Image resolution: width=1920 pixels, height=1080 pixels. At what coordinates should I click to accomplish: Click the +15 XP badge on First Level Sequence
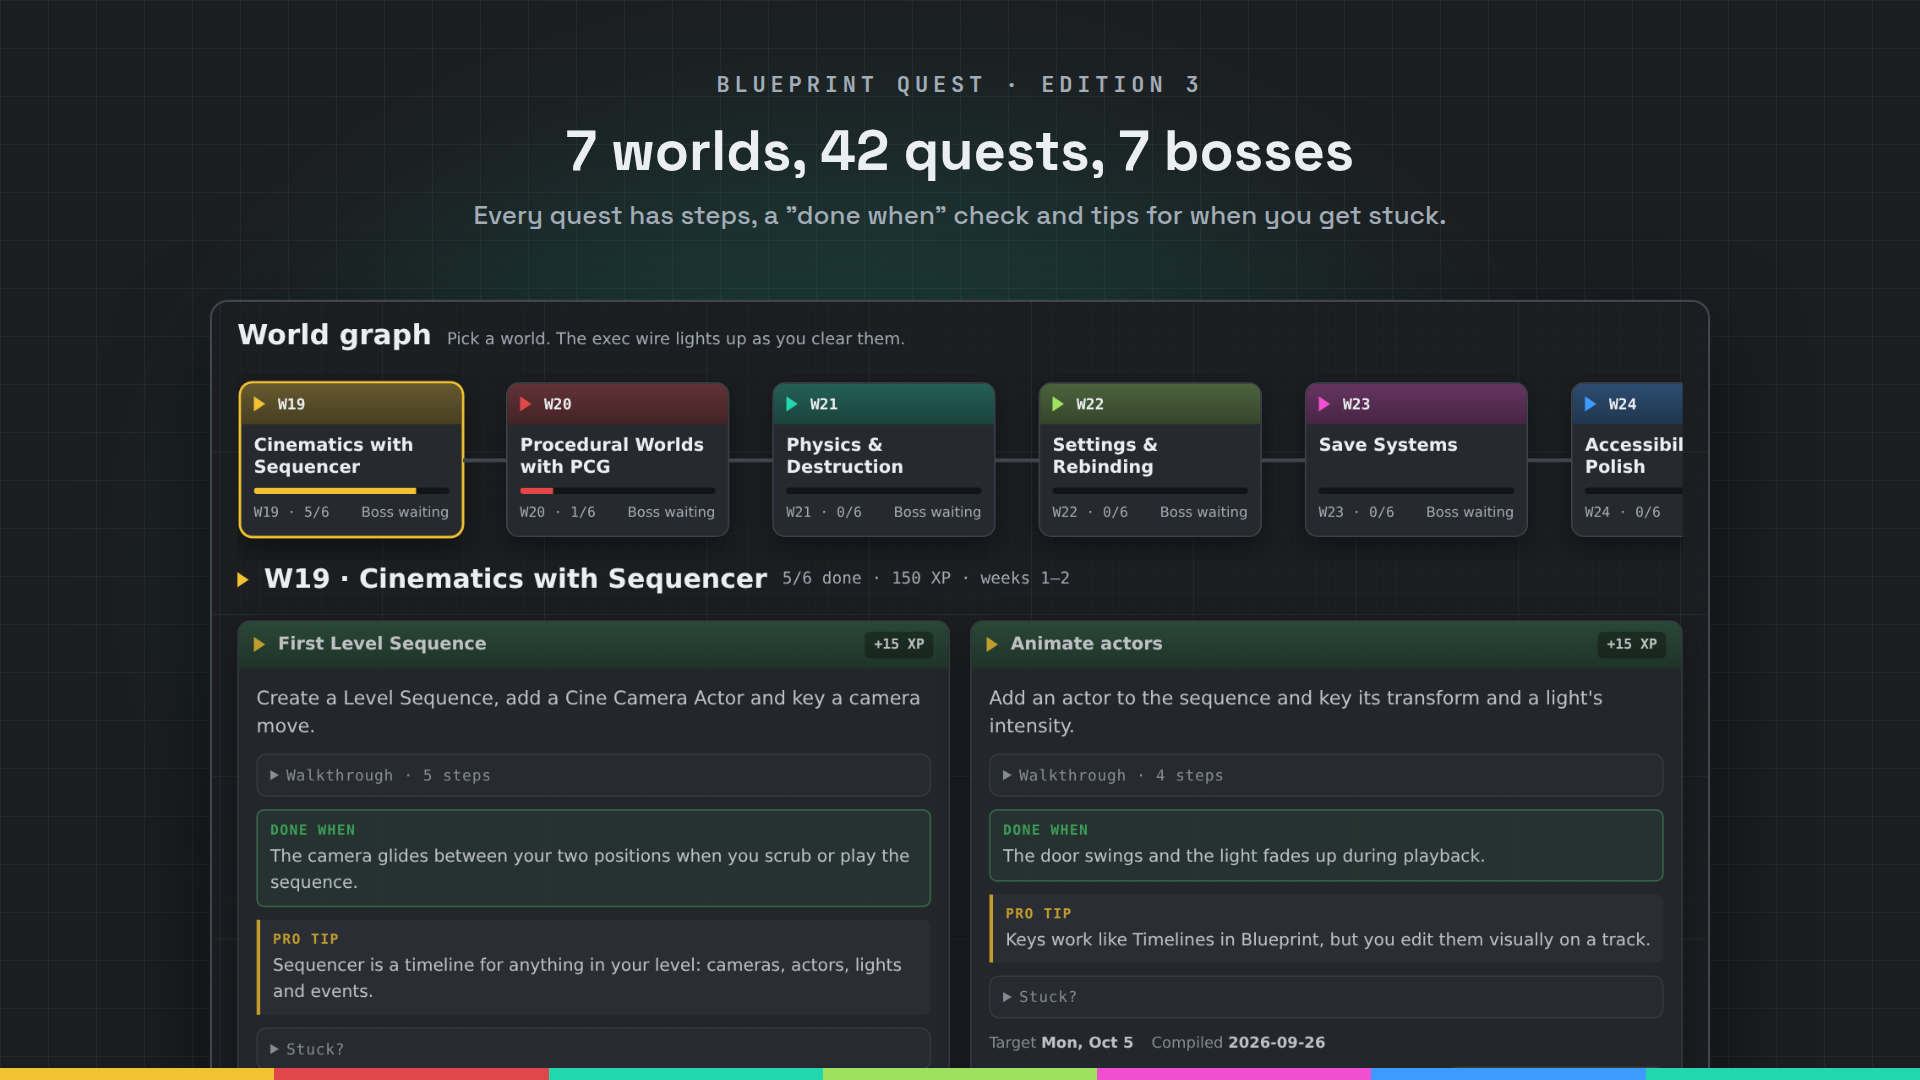pos(898,644)
